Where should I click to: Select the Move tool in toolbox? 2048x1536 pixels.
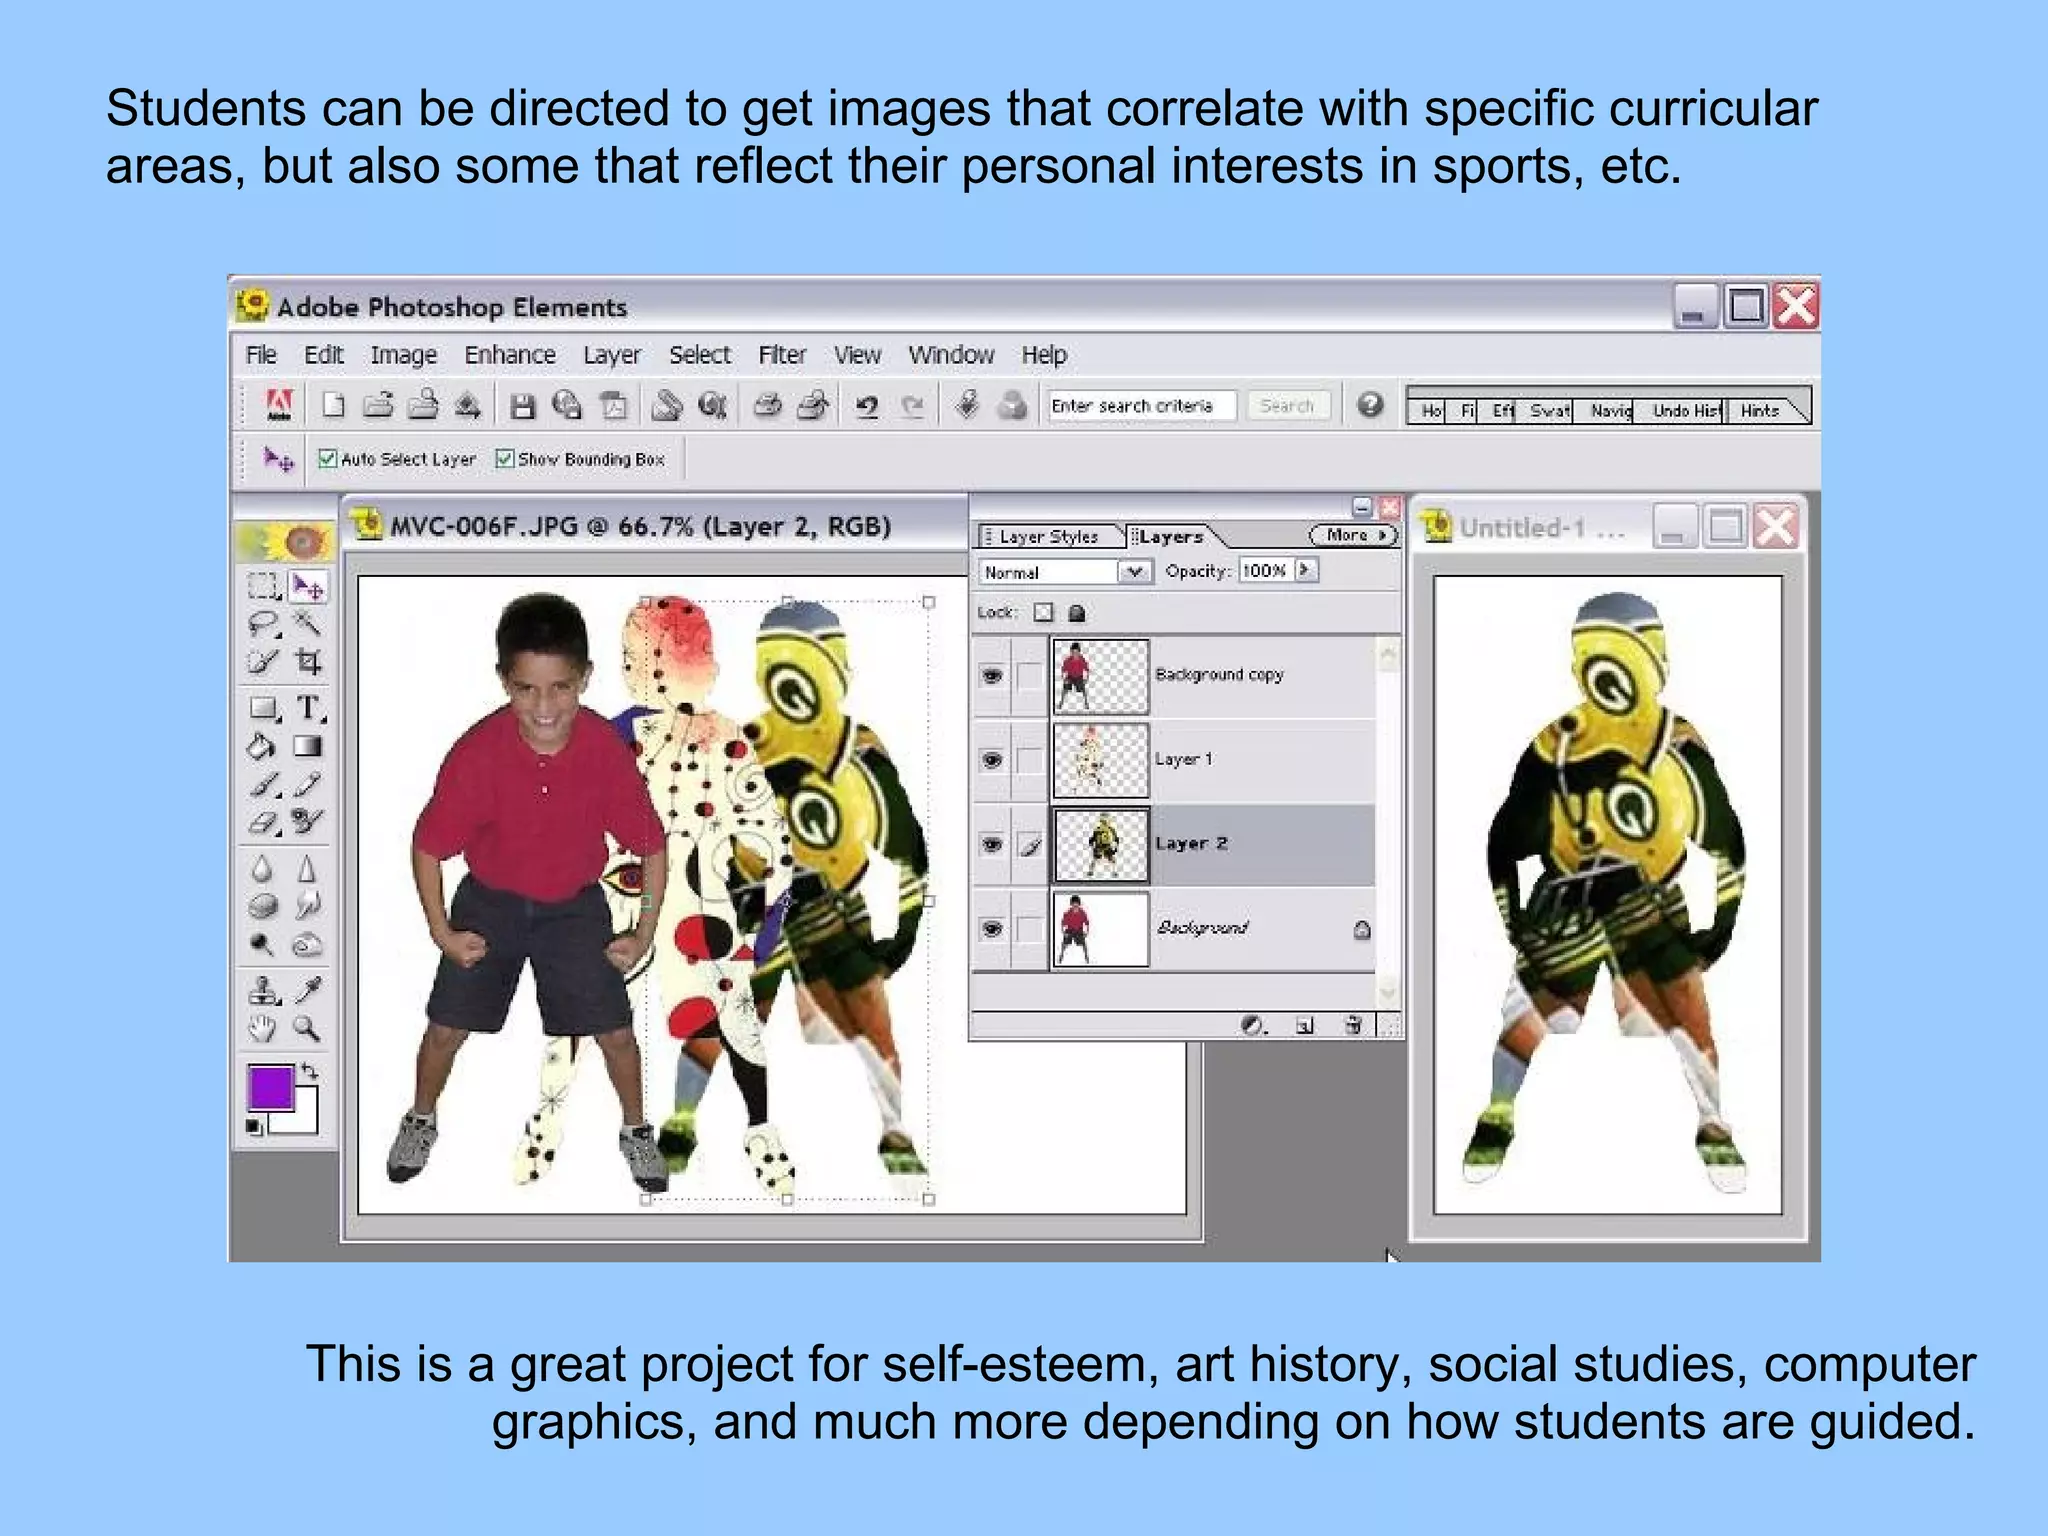tap(308, 586)
